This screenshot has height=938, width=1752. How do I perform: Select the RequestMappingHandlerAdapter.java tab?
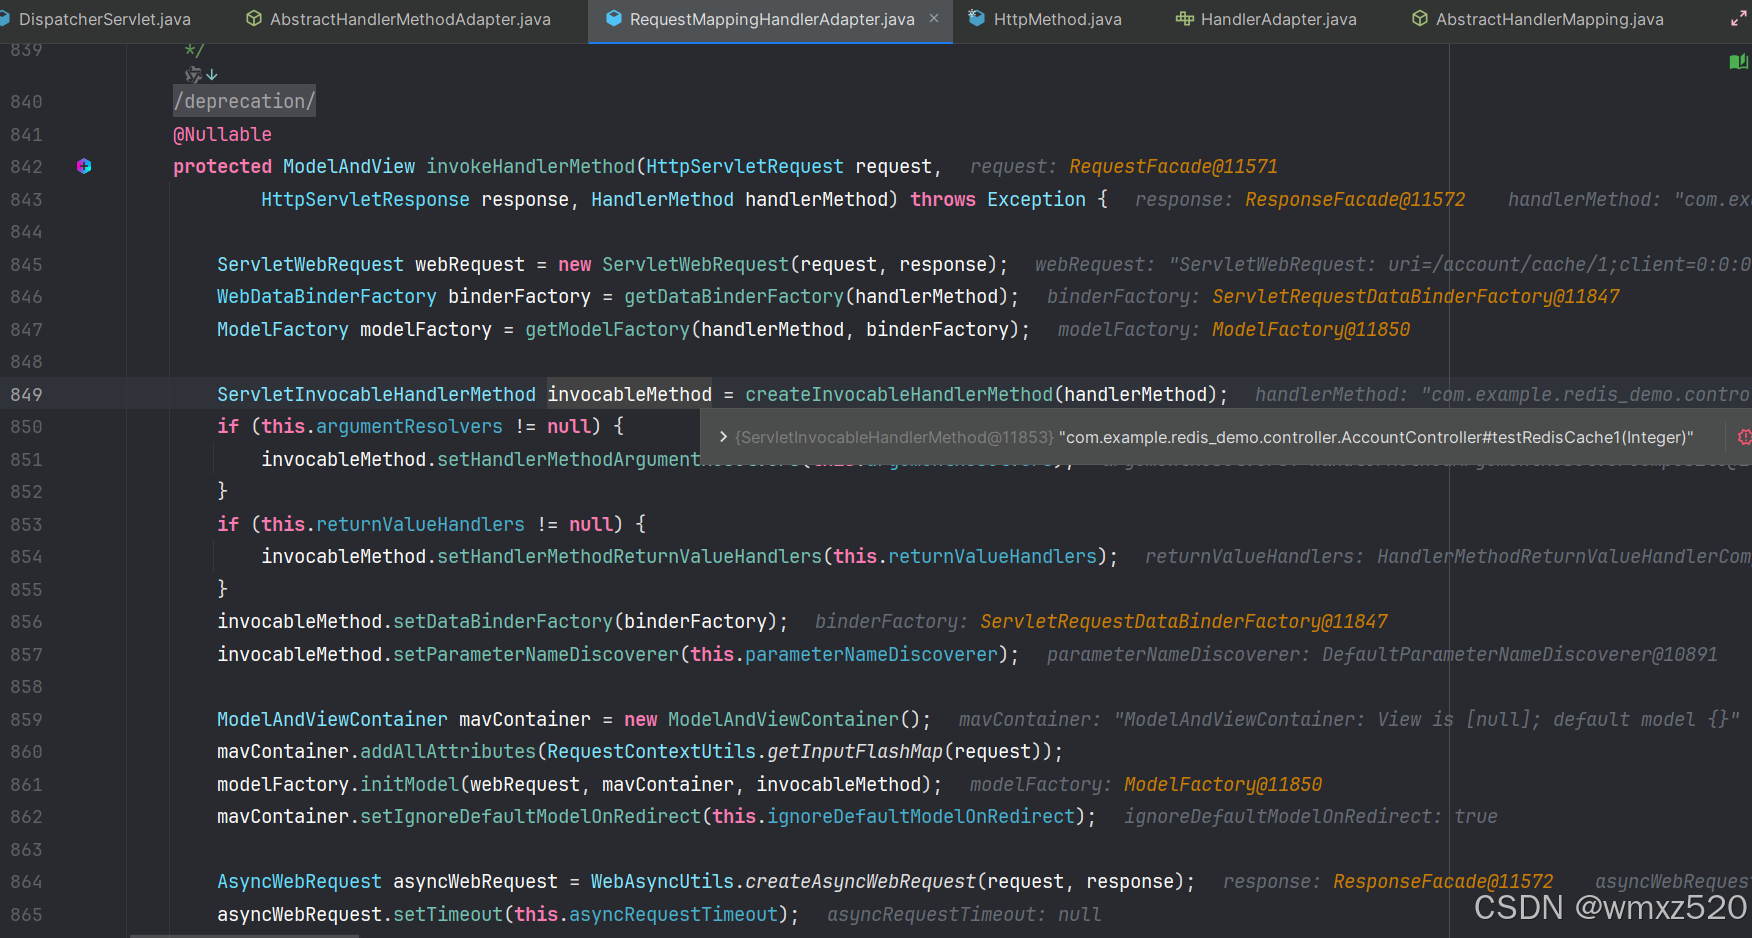772,19
